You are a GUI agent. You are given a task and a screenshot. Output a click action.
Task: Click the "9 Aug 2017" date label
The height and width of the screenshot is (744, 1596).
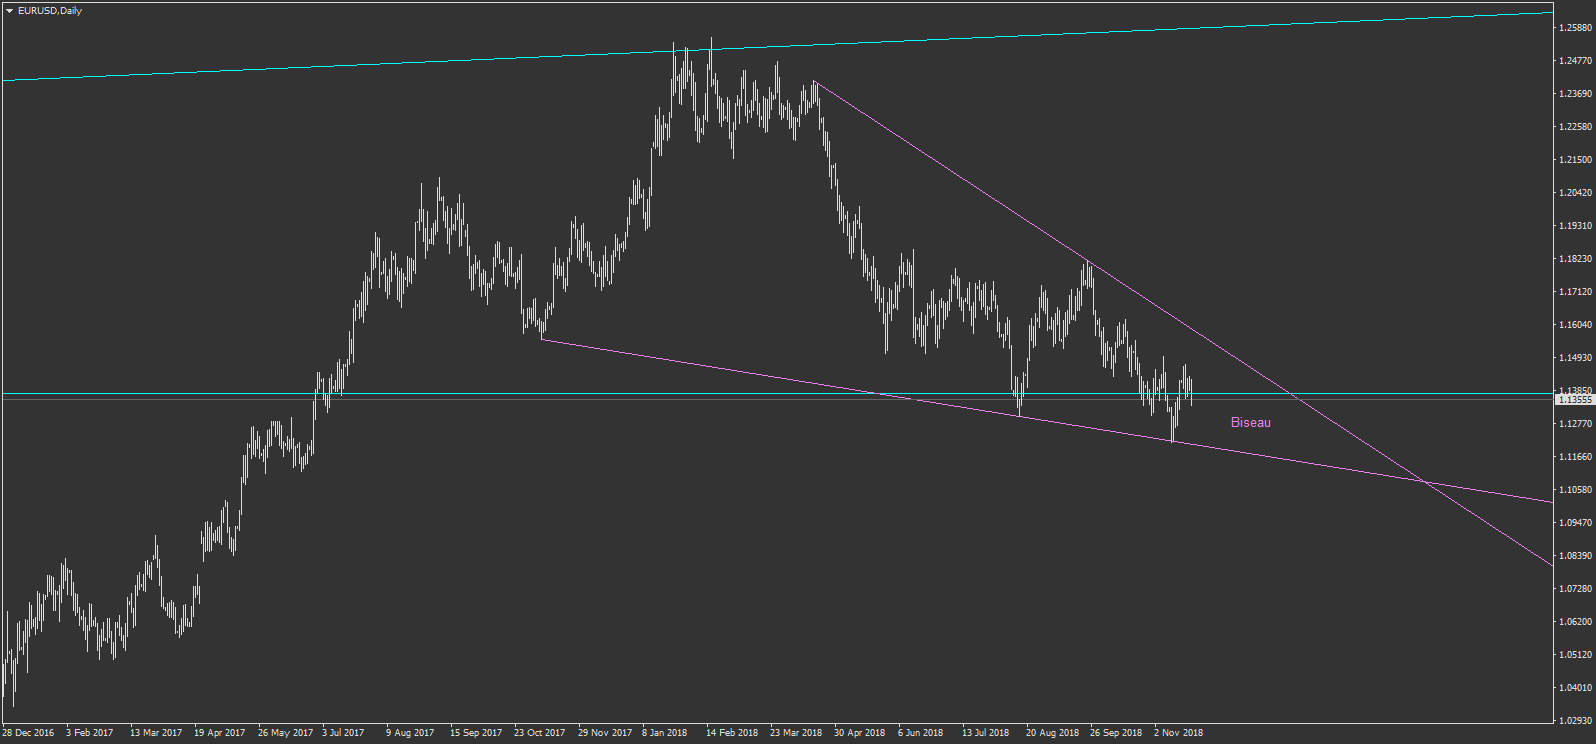pos(410,733)
